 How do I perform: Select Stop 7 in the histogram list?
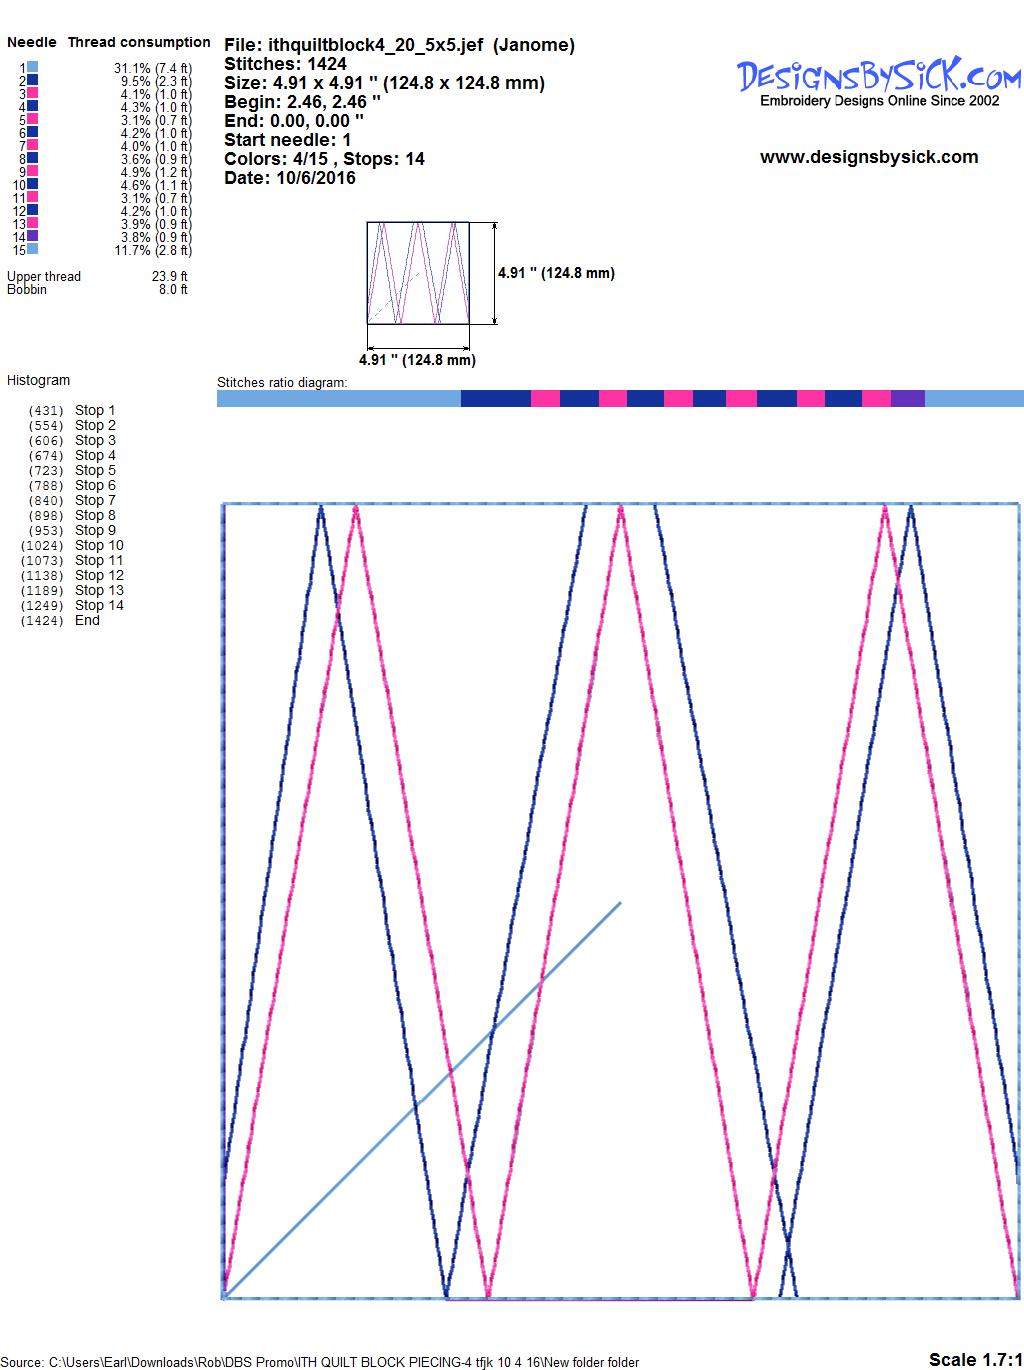(95, 500)
